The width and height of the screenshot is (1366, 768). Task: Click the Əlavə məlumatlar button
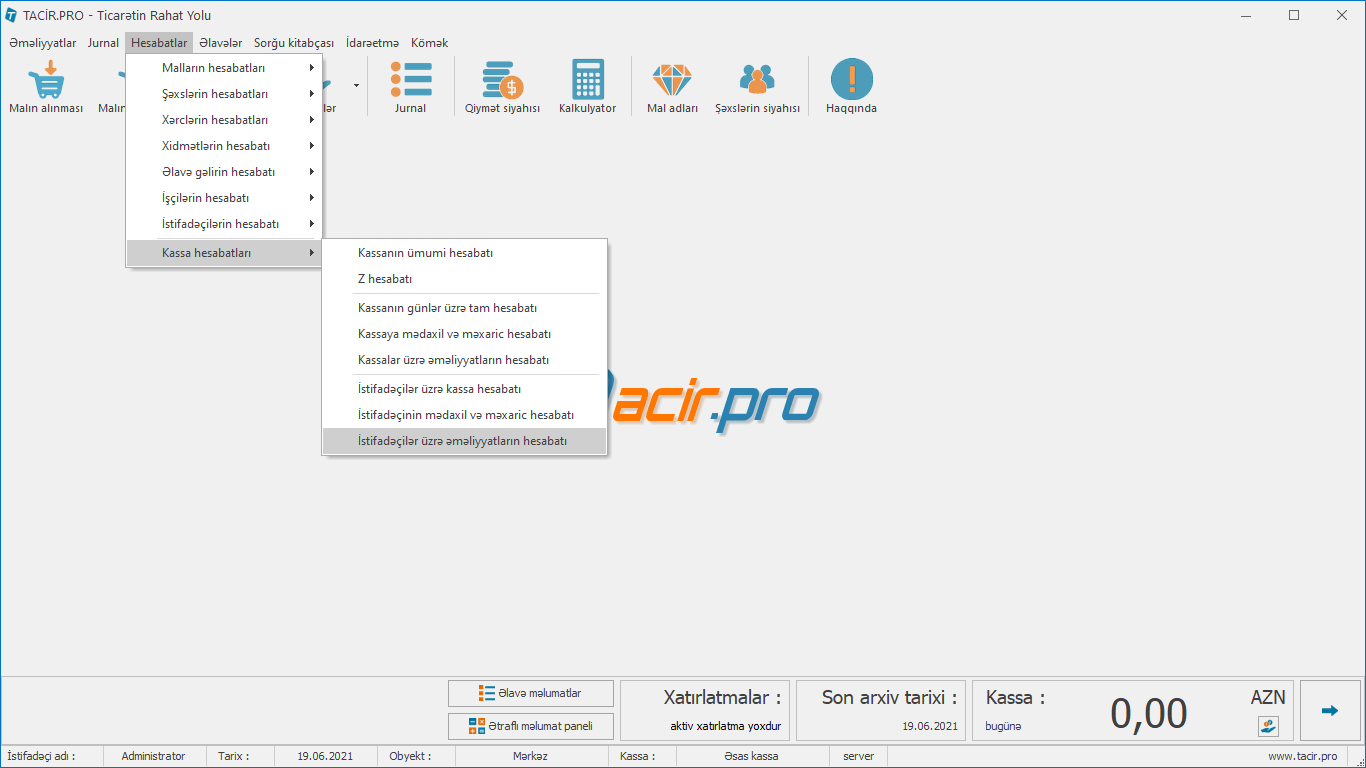click(x=530, y=693)
